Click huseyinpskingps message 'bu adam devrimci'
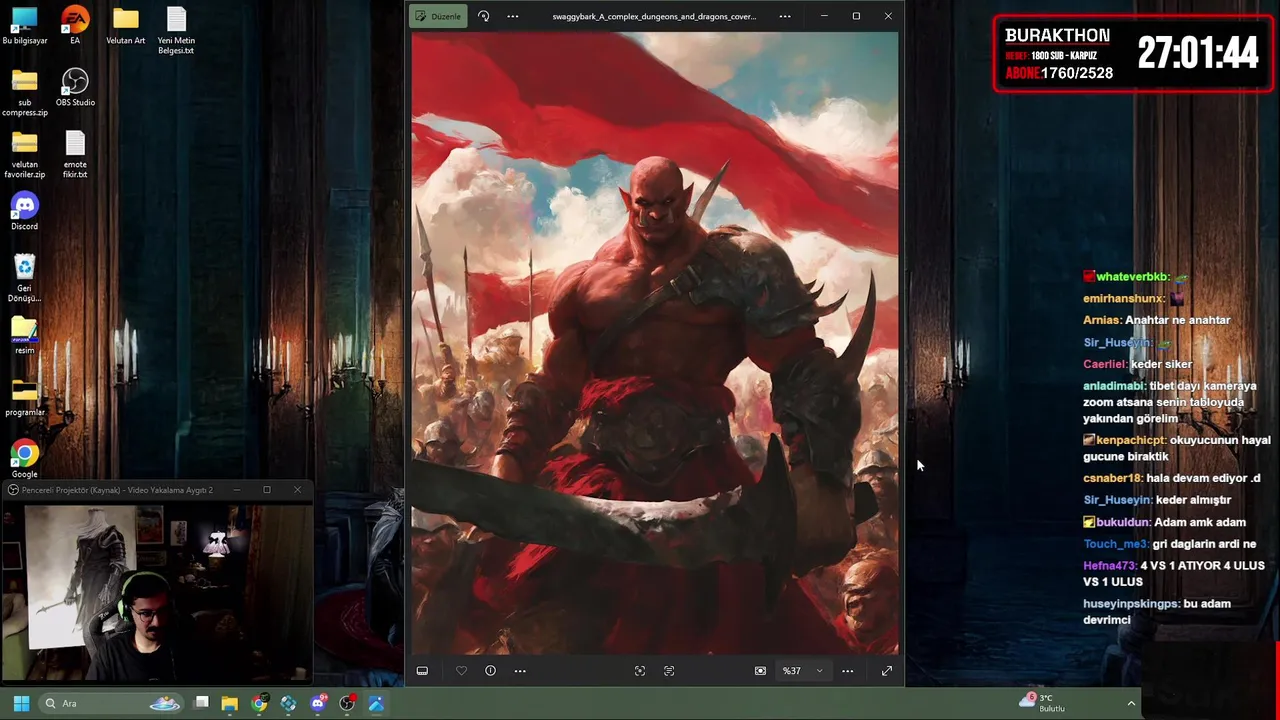The width and height of the screenshot is (1280, 720). (x=1157, y=611)
